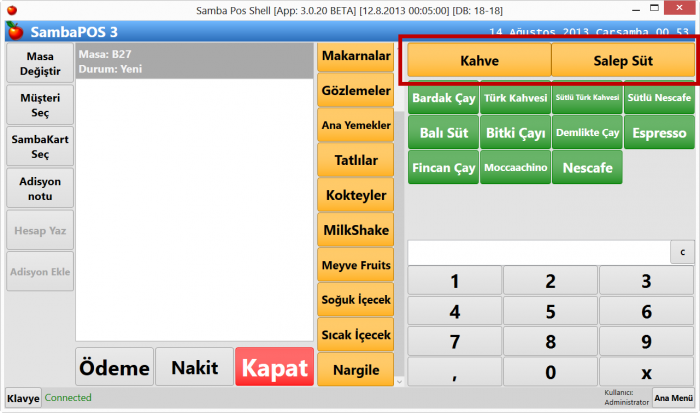Viewport: 700px width, 413px height.
Task: Select the Makarnalar category
Action: (x=354, y=56)
